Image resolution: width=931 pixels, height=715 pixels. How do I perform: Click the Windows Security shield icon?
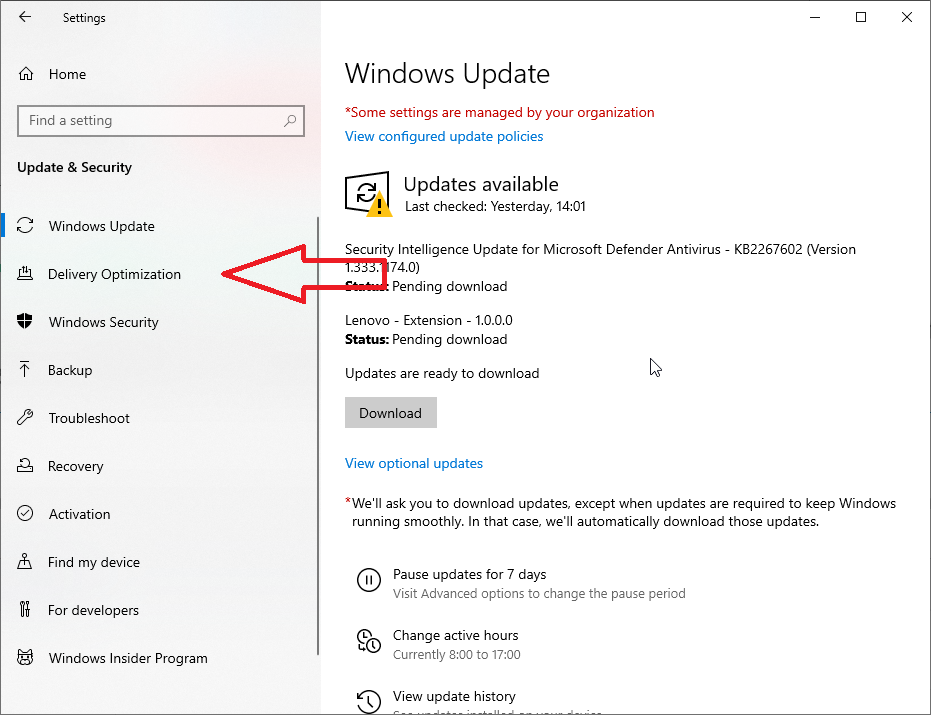(27, 322)
